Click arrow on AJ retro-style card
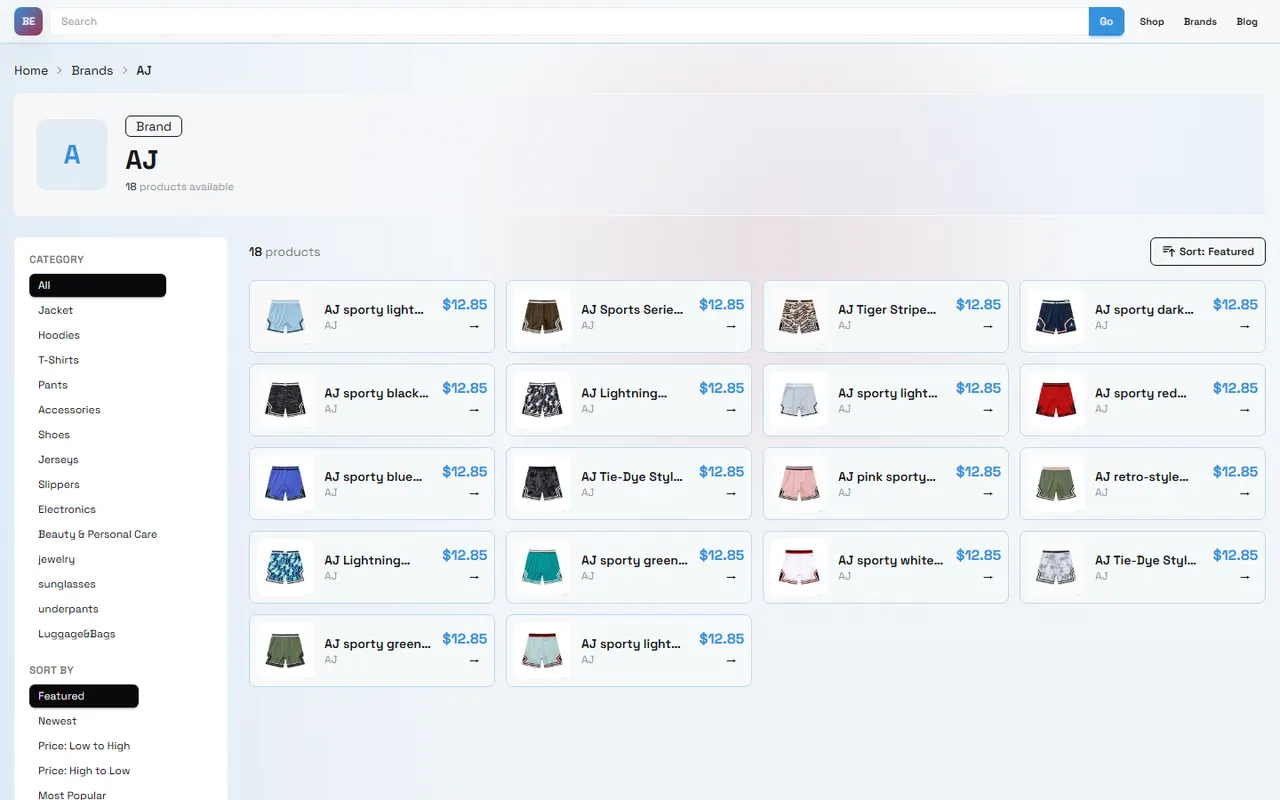This screenshot has height=800, width=1280. point(1245,493)
